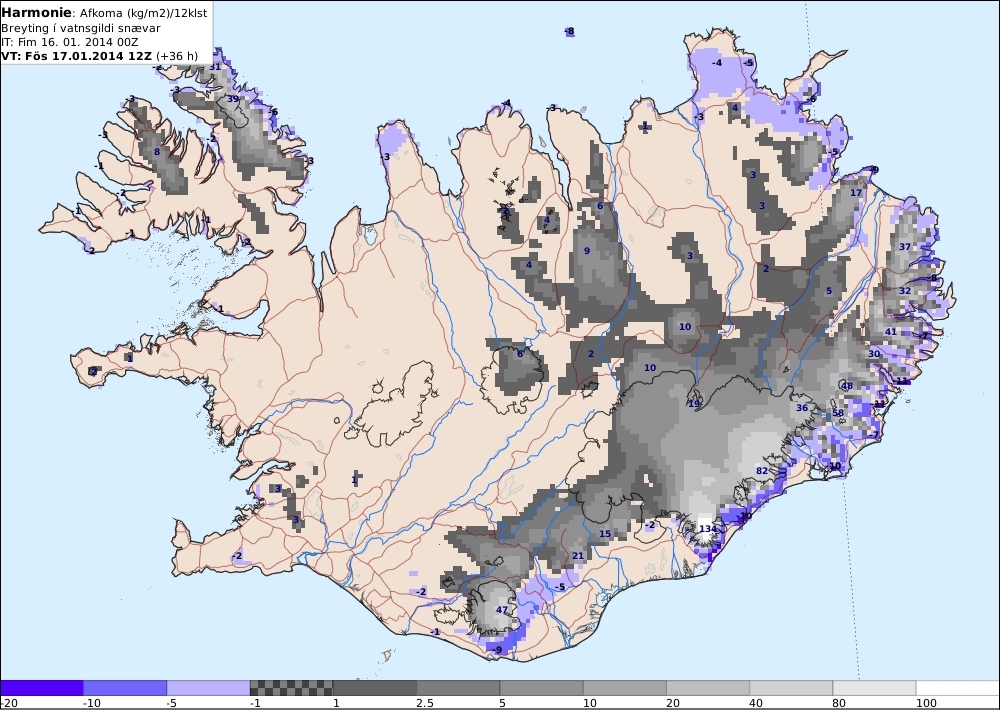Click the map value 47 on the southern glacier
Viewport: 1000px width, 710px height.
pyautogui.click(x=502, y=610)
